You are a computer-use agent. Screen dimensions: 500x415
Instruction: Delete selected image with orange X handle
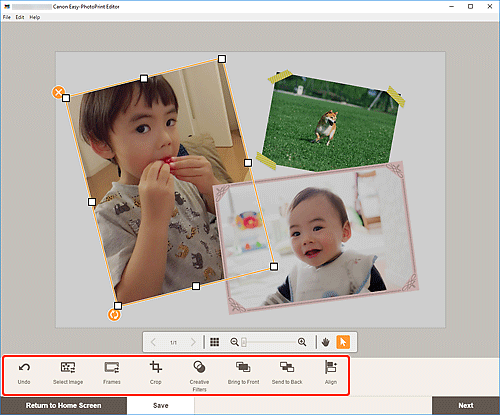click(58, 92)
